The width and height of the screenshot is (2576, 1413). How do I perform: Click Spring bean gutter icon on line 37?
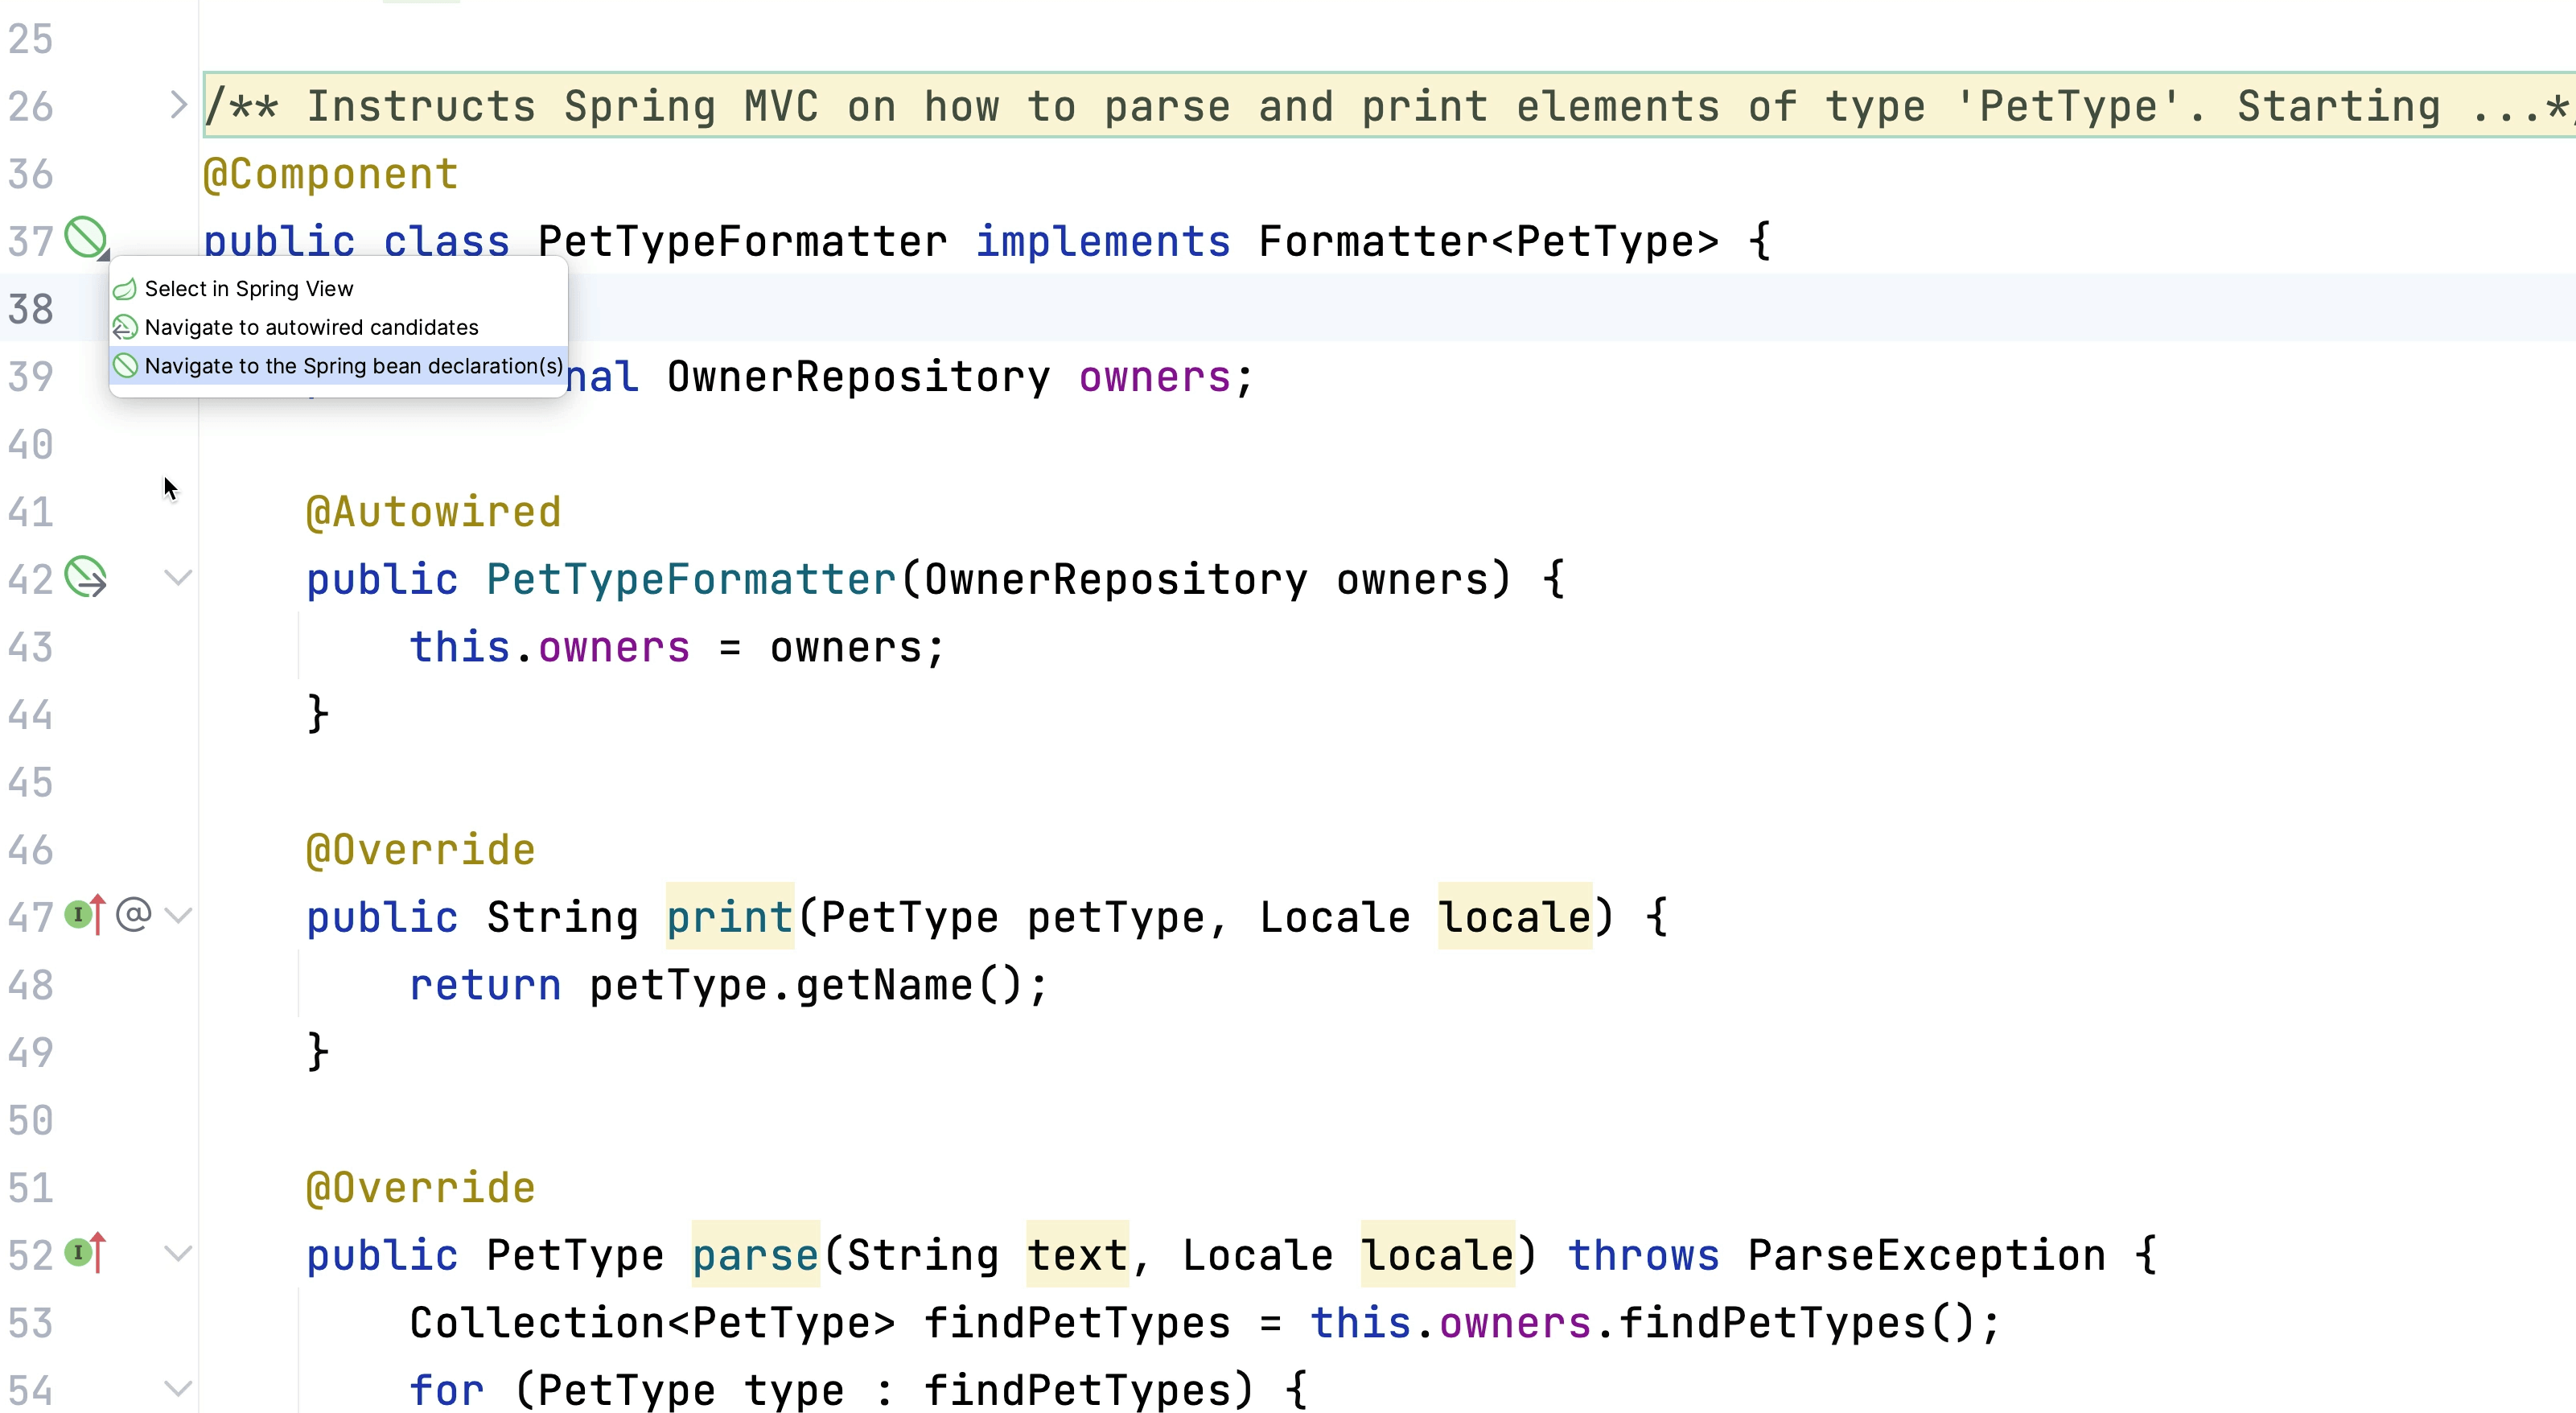(86, 239)
